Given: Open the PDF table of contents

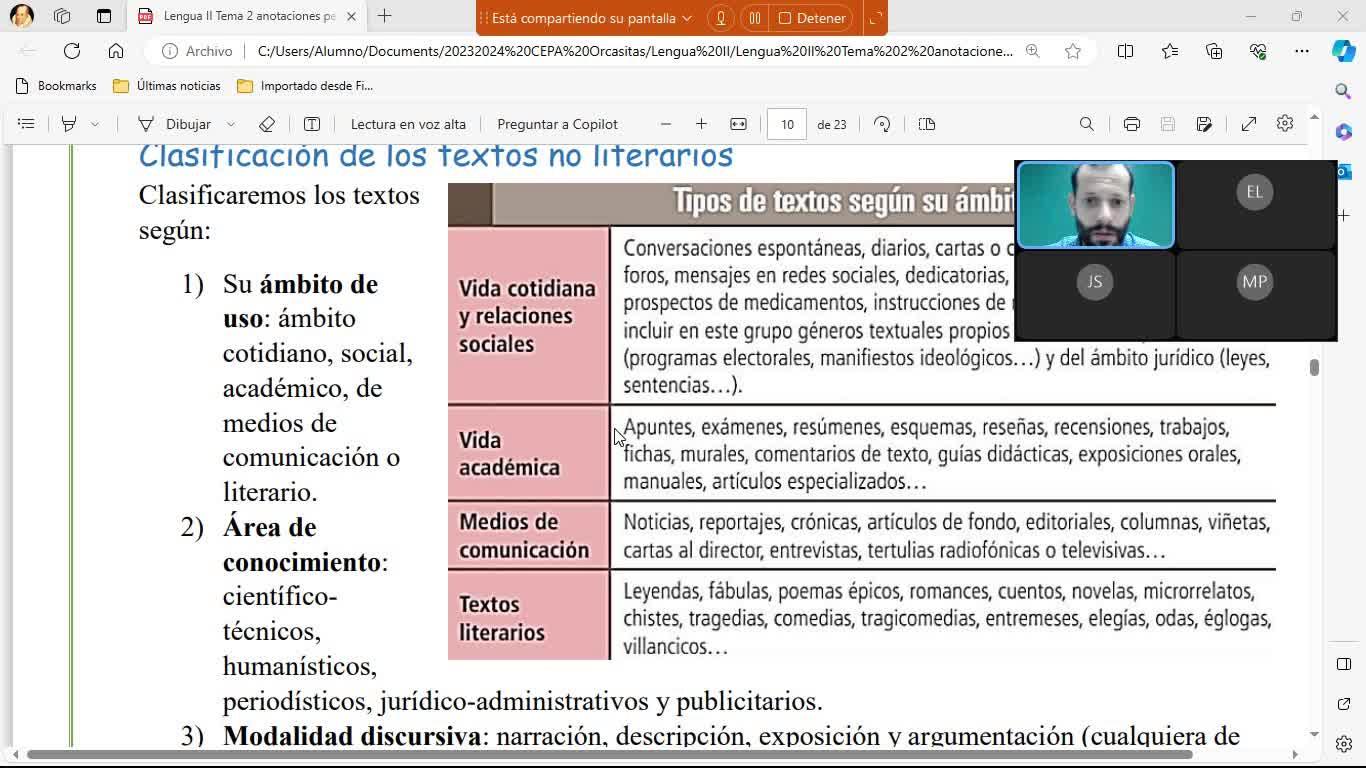Looking at the screenshot, I should pos(26,124).
